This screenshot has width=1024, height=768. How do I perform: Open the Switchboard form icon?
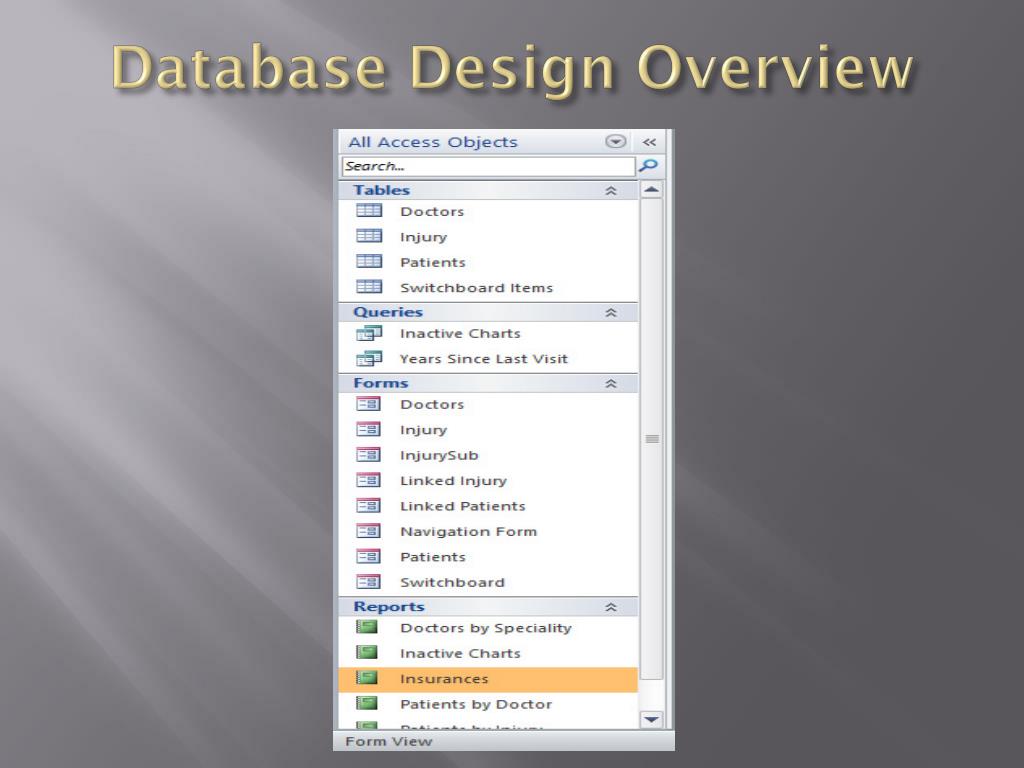(x=370, y=582)
